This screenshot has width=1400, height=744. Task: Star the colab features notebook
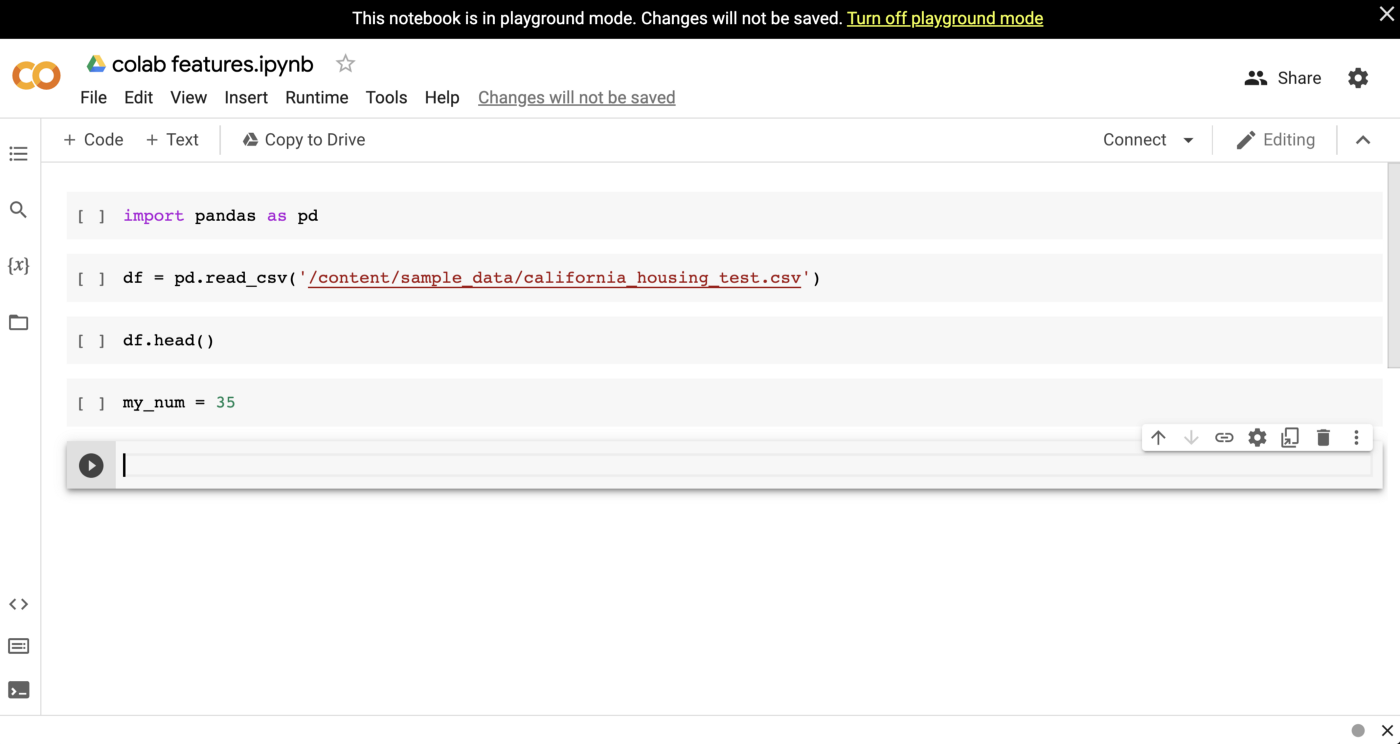tap(345, 64)
